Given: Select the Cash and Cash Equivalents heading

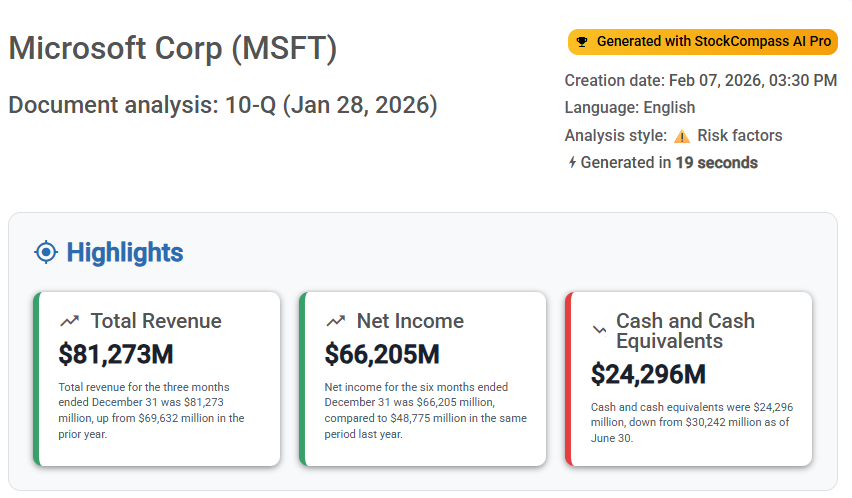Looking at the screenshot, I should [685, 331].
